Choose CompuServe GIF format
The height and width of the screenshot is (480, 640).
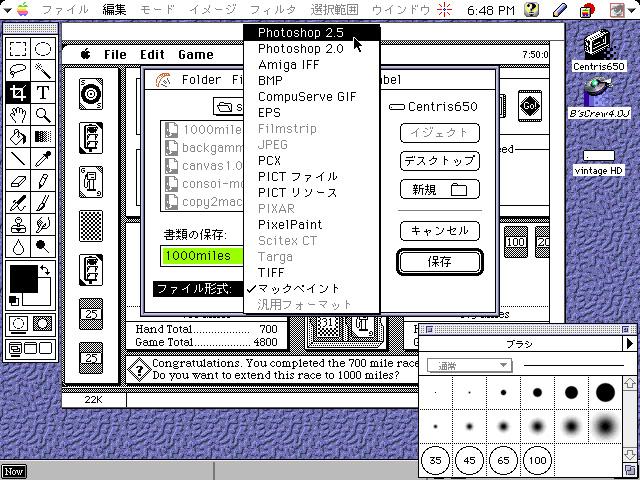(x=312, y=97)
